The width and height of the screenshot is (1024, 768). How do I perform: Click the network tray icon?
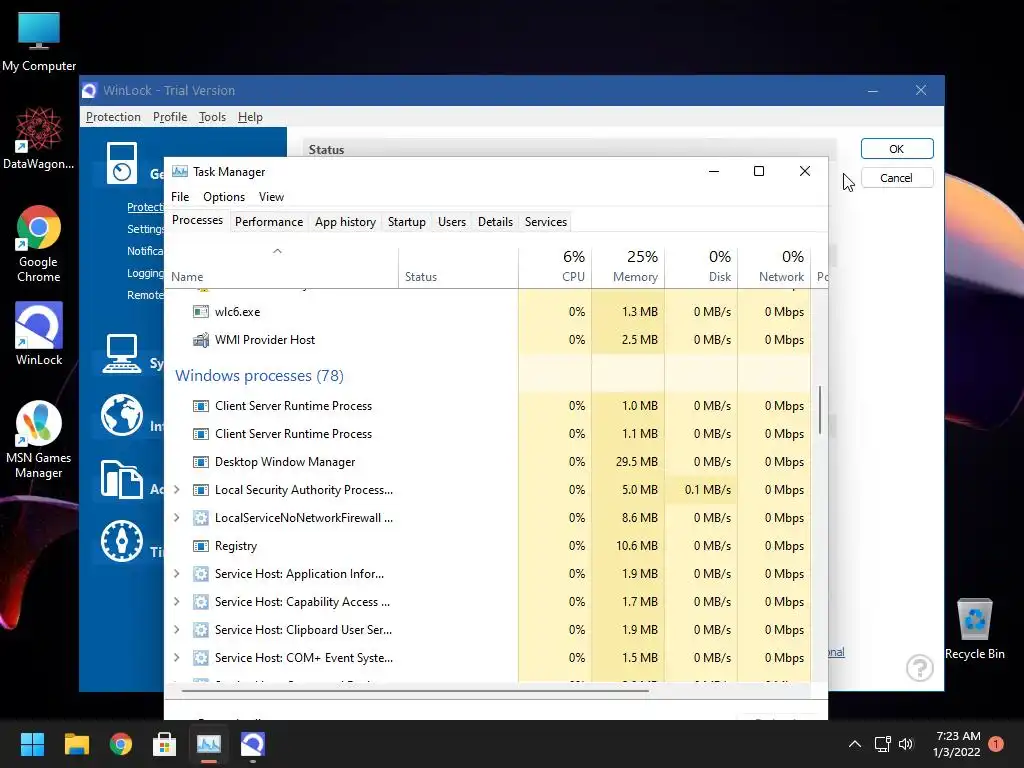click(882, 744)
